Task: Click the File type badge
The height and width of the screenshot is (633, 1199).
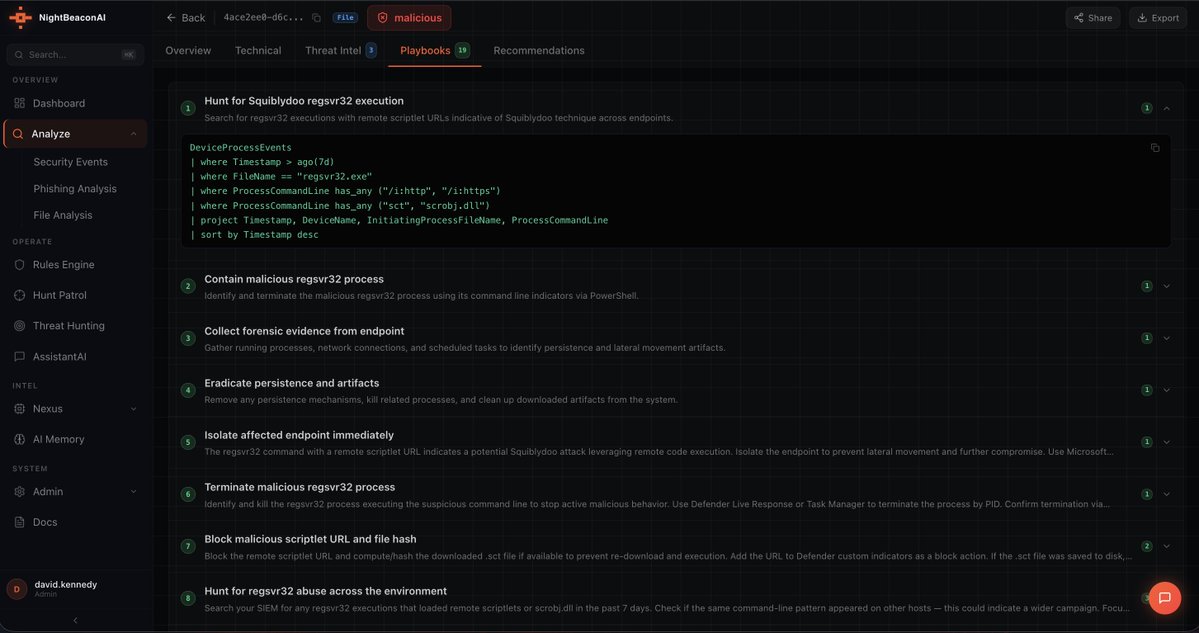Action: pos(346,18)
